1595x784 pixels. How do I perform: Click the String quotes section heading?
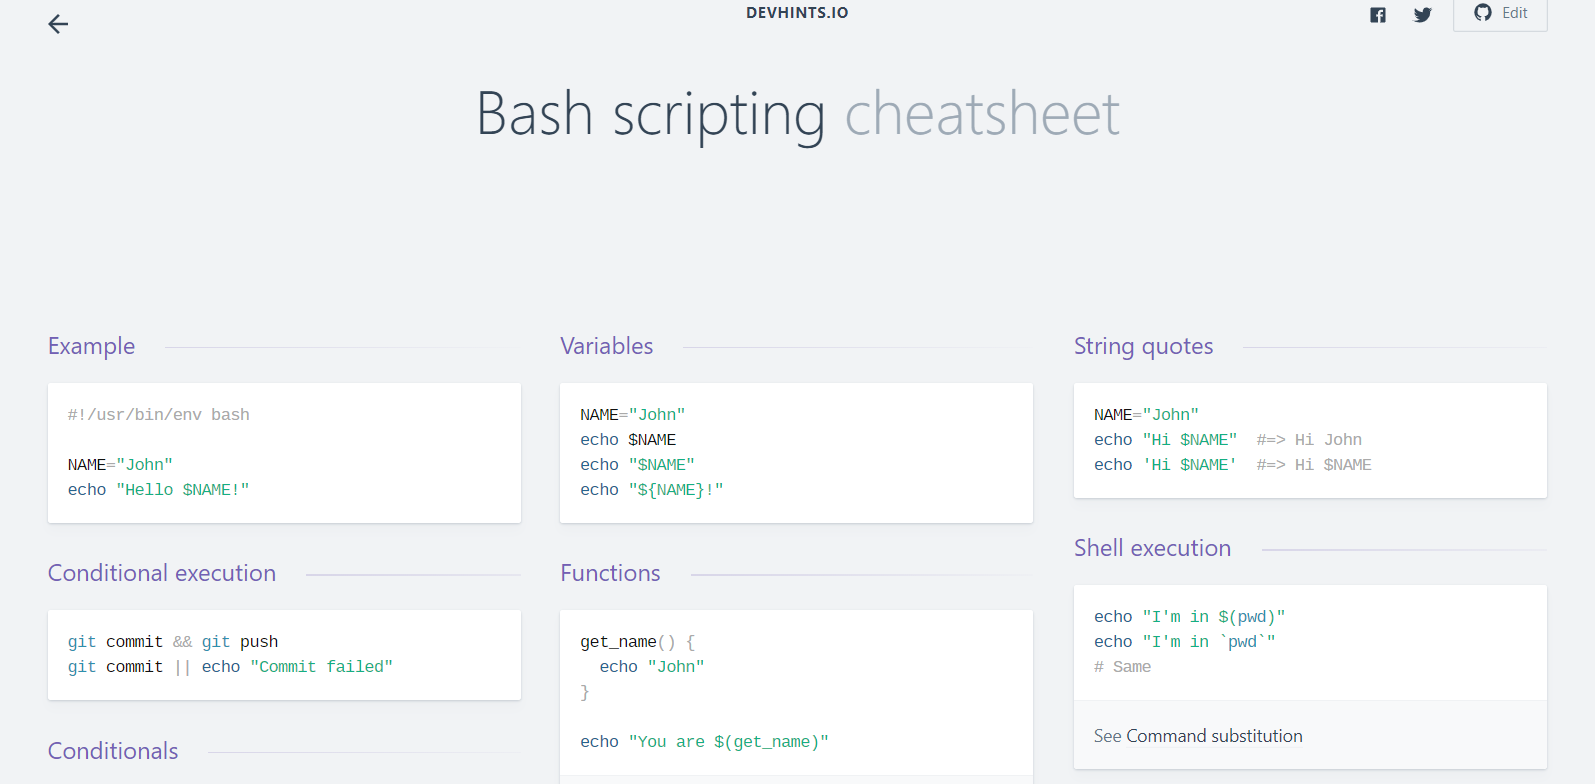click(x=1143, y=346)
